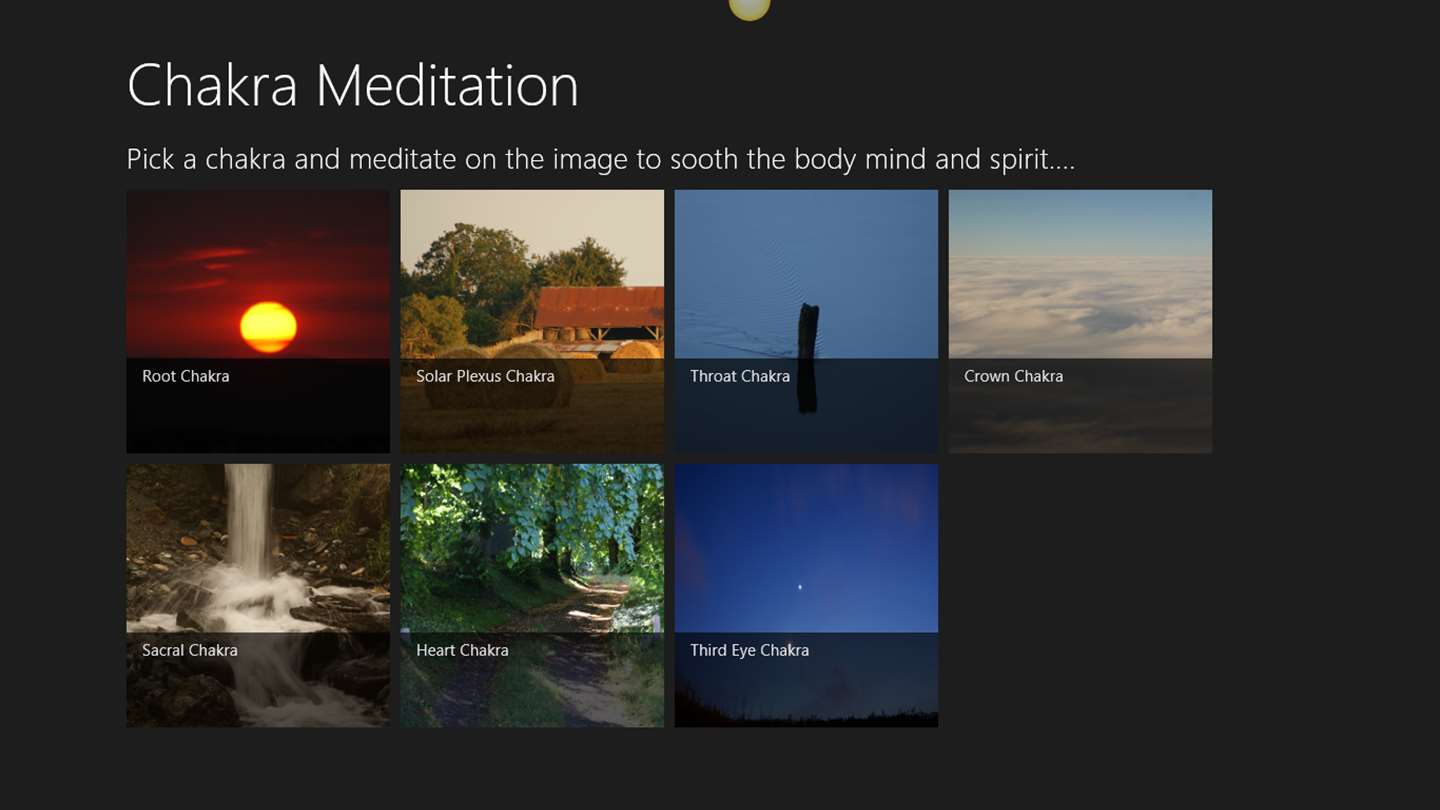Click the "Third Eye Chakra" label text
This screenshot has width=1440, height=810.
click(x=749, y=650)
